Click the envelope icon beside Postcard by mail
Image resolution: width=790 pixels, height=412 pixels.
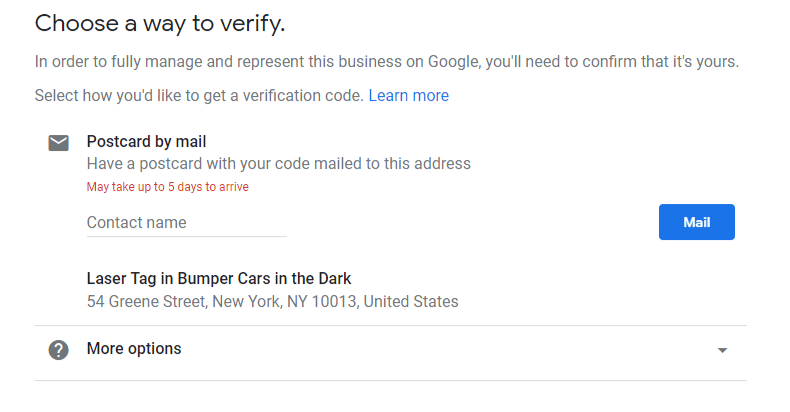point(58,143)
